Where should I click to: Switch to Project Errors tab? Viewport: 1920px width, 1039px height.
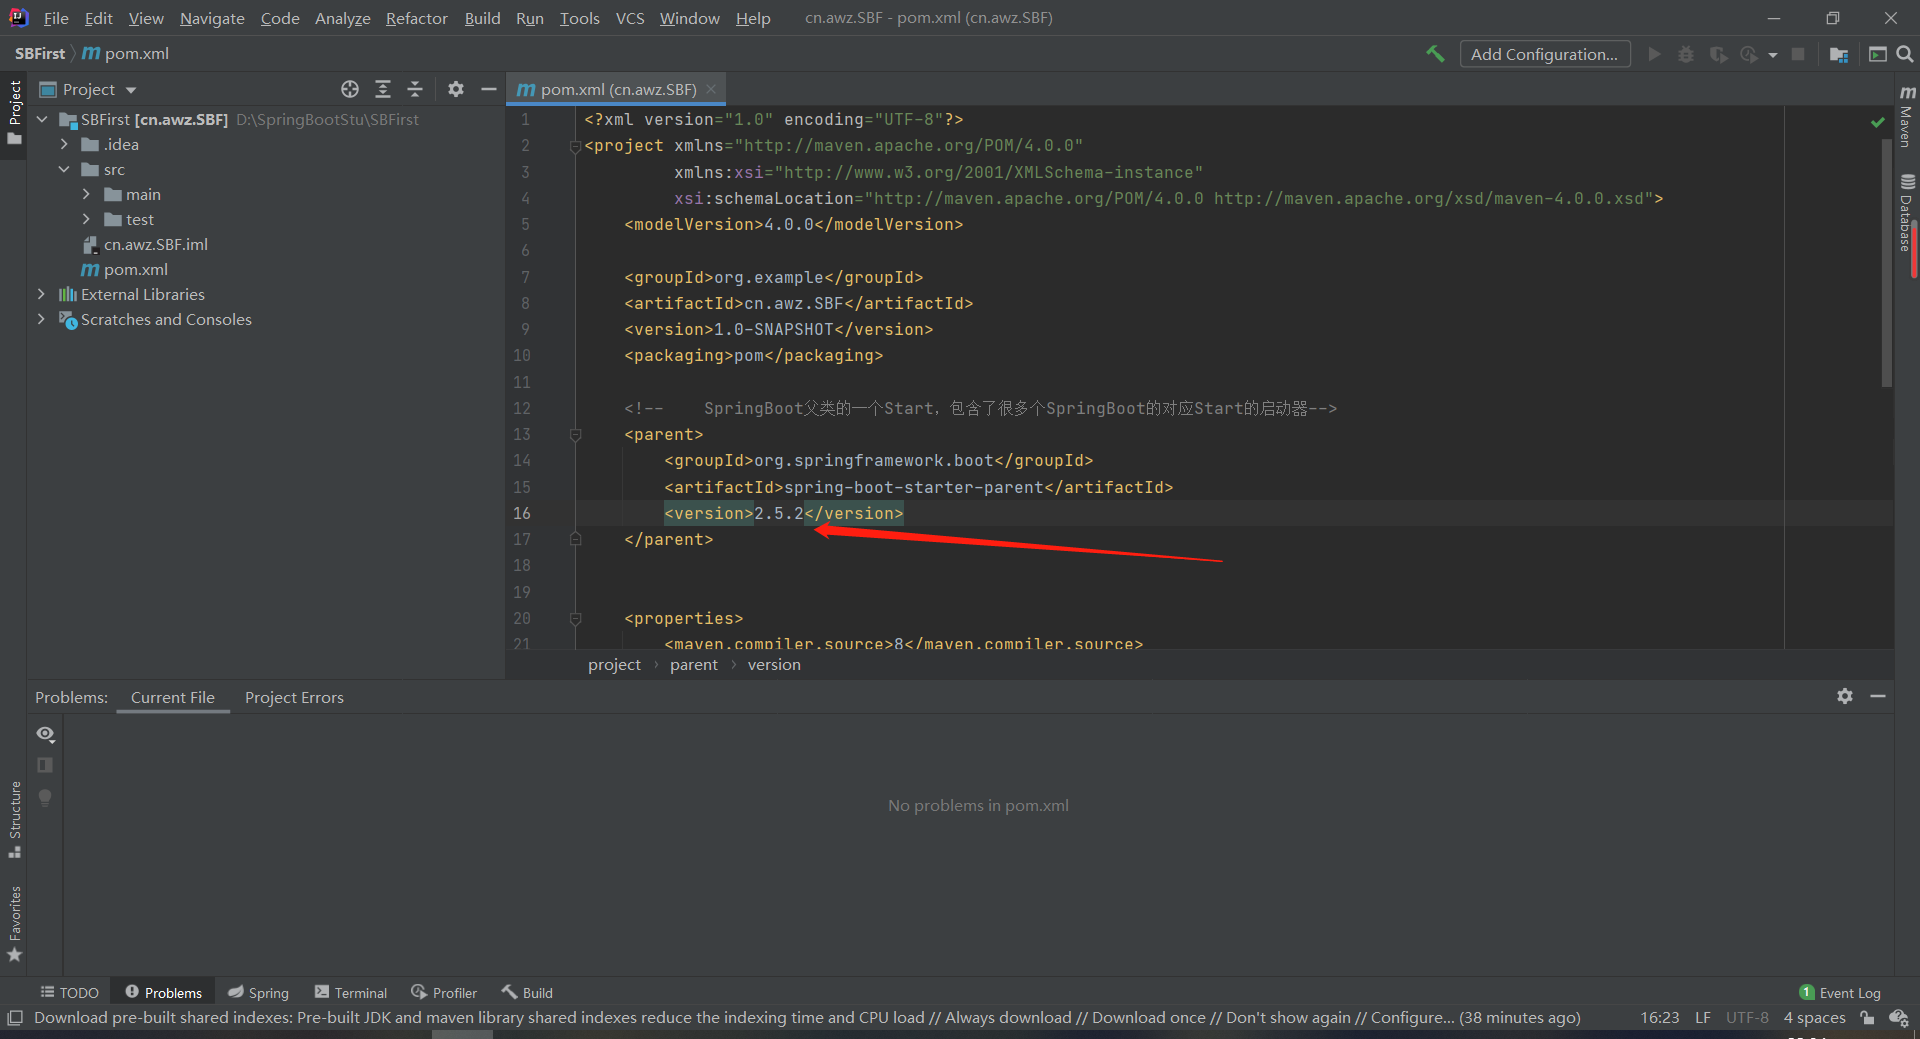(x=294, y=697)
